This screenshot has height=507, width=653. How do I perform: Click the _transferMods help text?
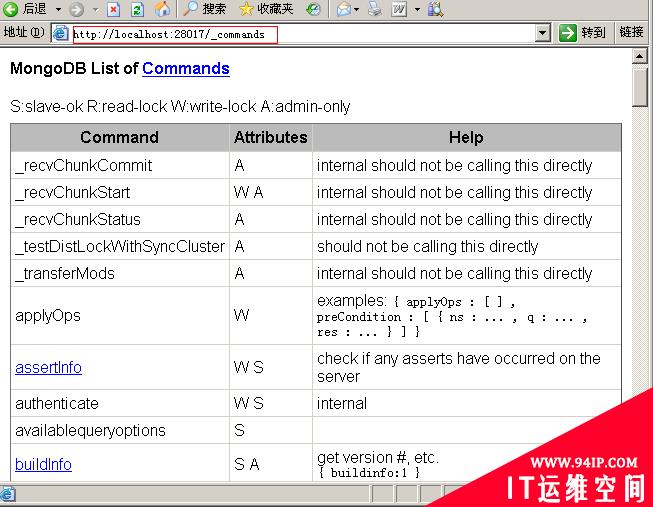454,274
